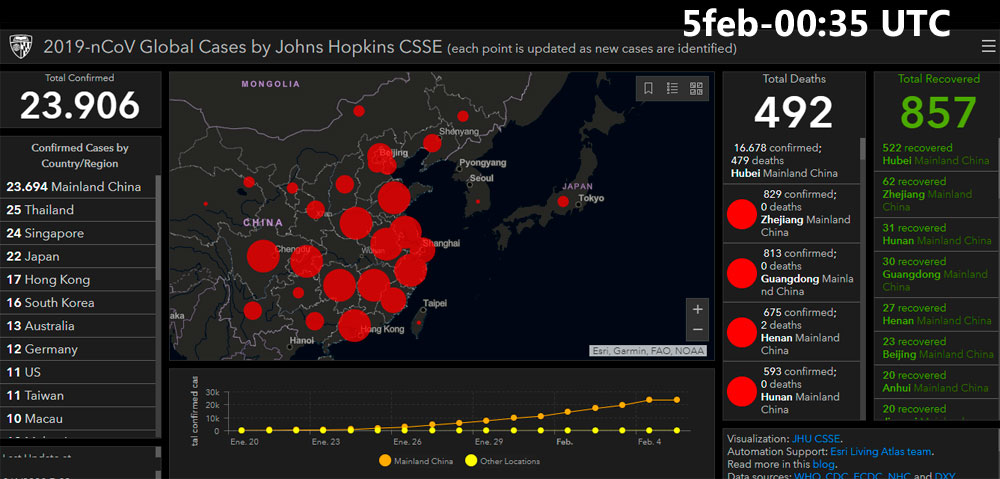The height and width of the screenshot is (479, 1000).
Task: Select US in country list
Action: tap(78, 372)
